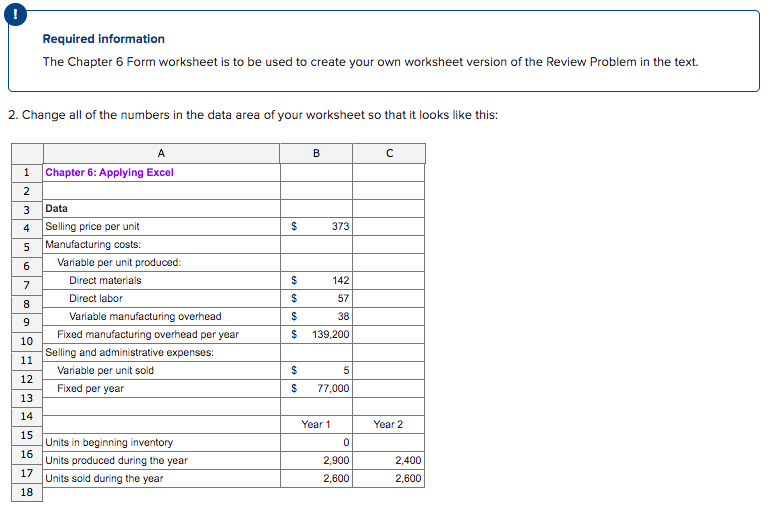Viewport: 778px width, 508px height.
Task: Click the 'Fixed per year' label
Action: coord(90,388)
